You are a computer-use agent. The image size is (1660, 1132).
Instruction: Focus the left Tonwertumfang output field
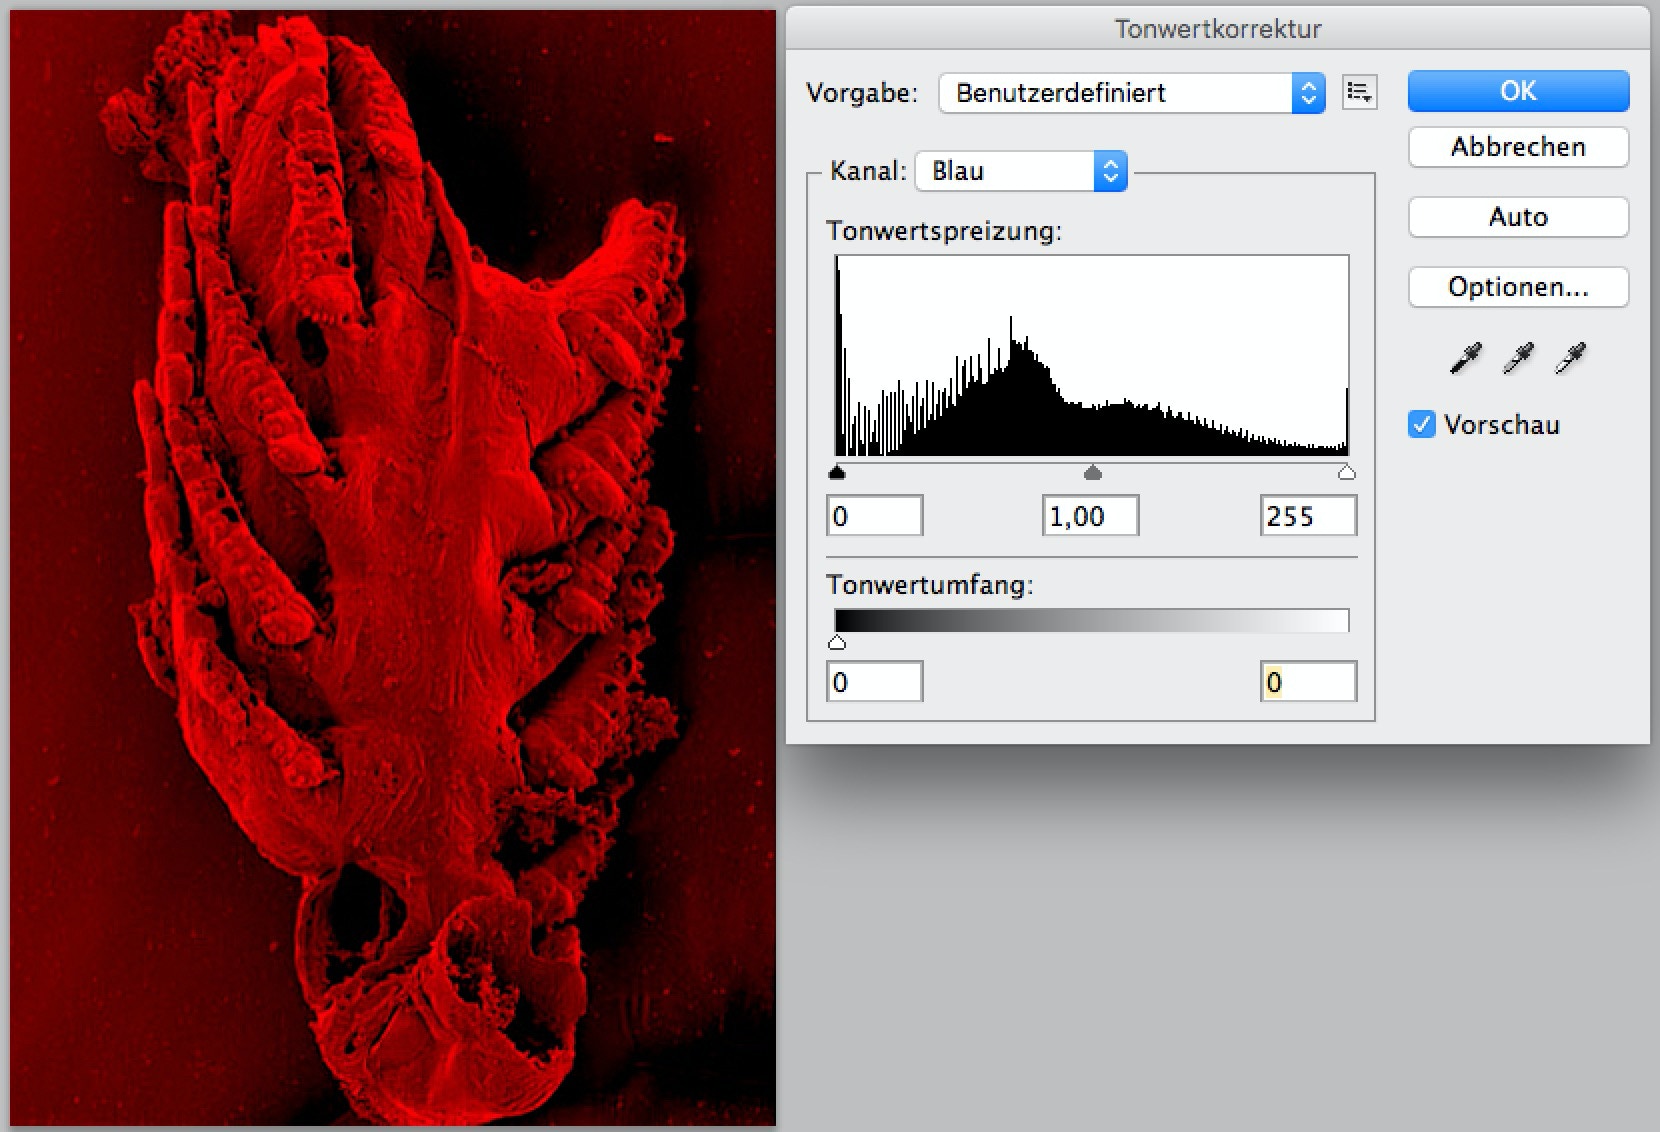pos(874,682)
